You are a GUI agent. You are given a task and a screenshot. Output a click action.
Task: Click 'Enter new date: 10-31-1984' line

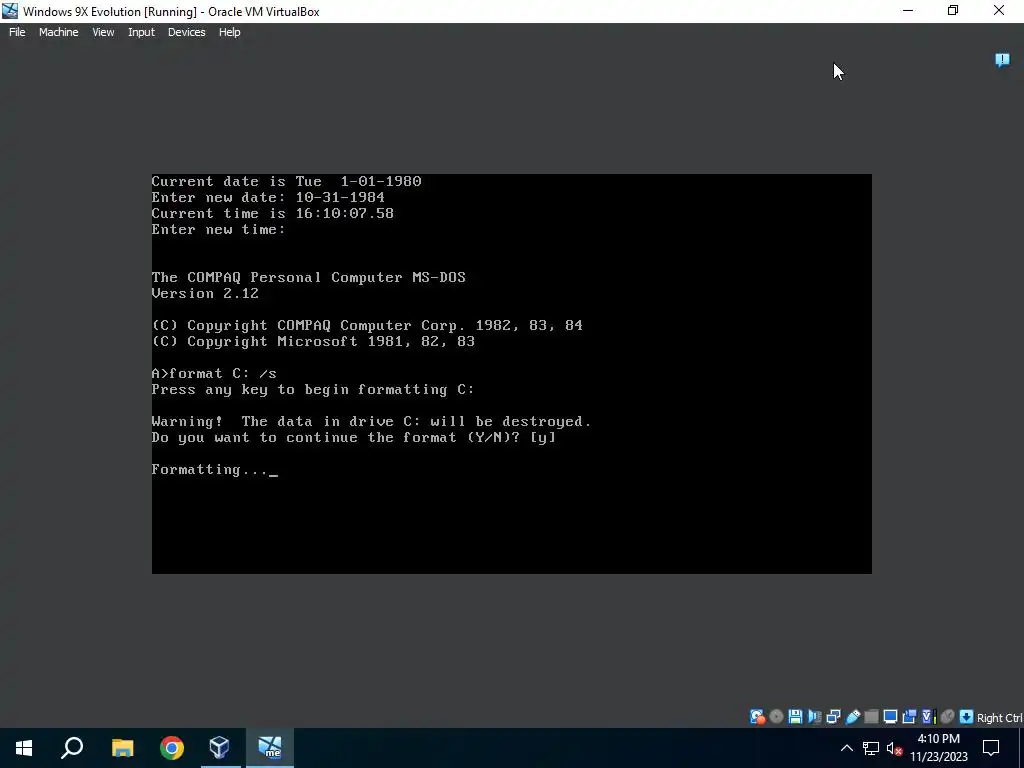coord(268,197)
